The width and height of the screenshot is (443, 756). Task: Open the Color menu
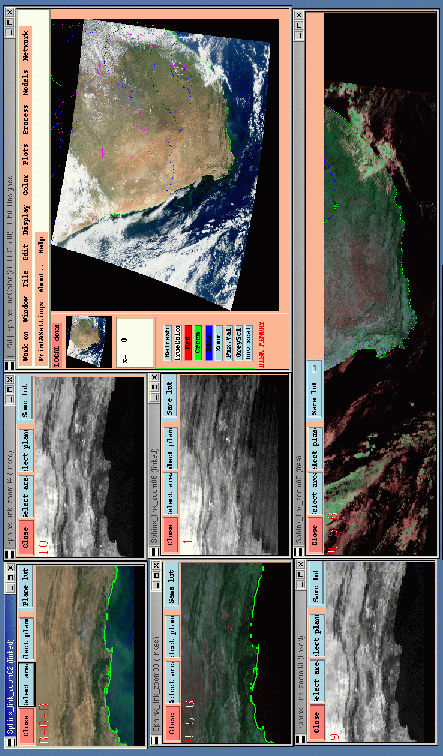click(x=26, y=185)
